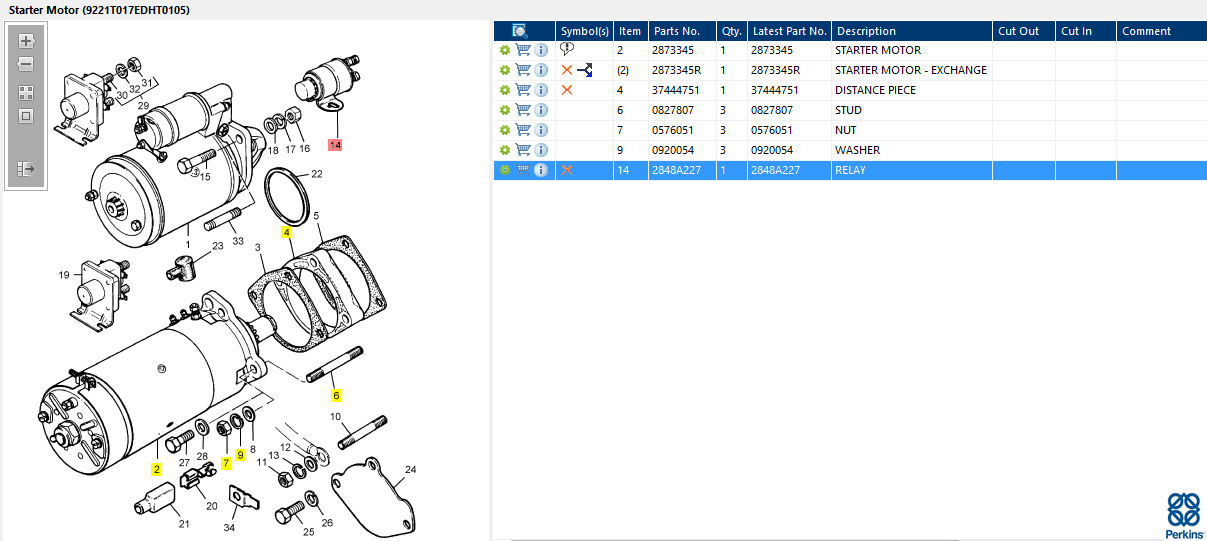Screen dimensions: 1207x541
Task: Open info for STARTER MOTOR 2873345
Action: (541, 50)
